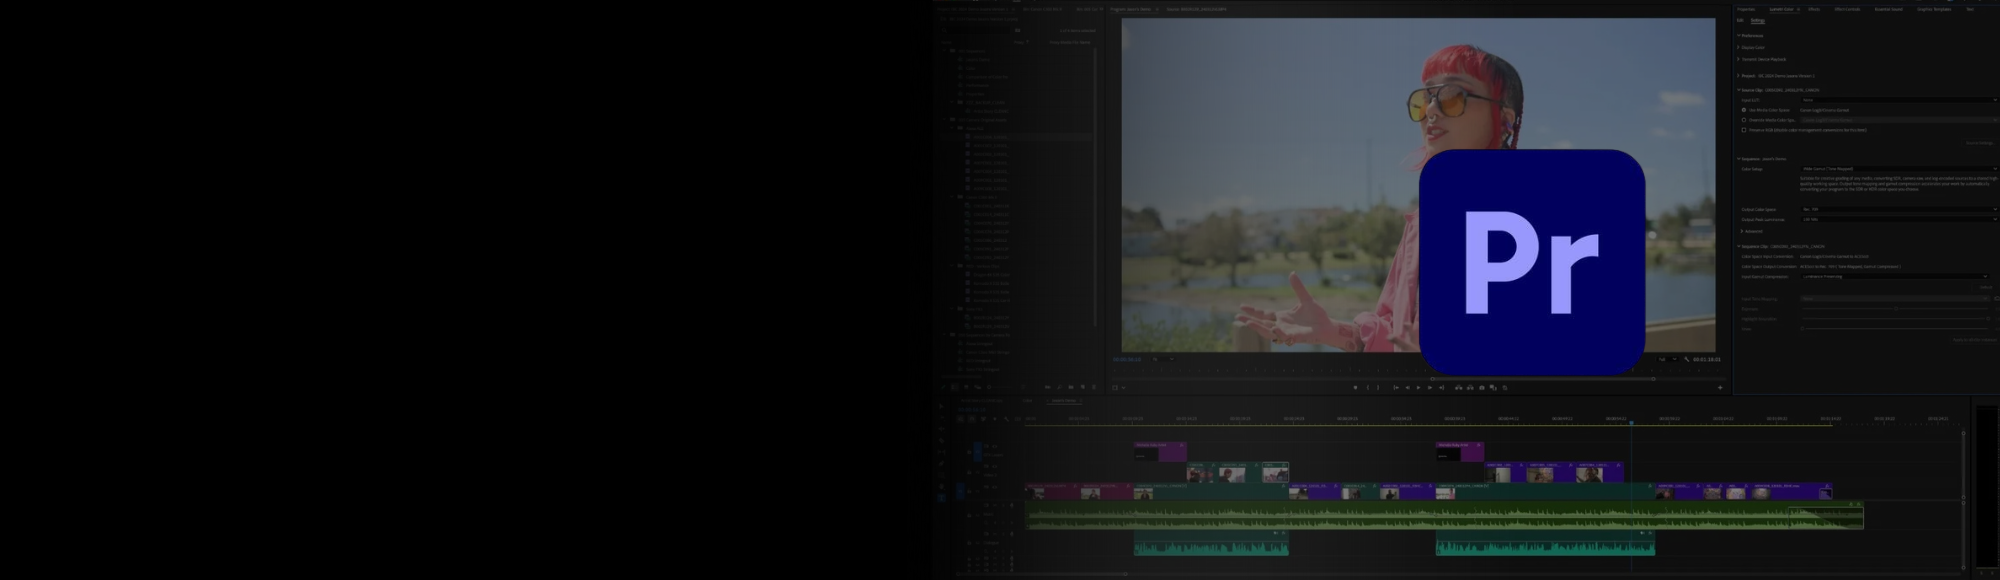This screenshot has height=580, width=2000.
Task: Select the Override Media Color Space radio button
Action: click(1744, 120)
